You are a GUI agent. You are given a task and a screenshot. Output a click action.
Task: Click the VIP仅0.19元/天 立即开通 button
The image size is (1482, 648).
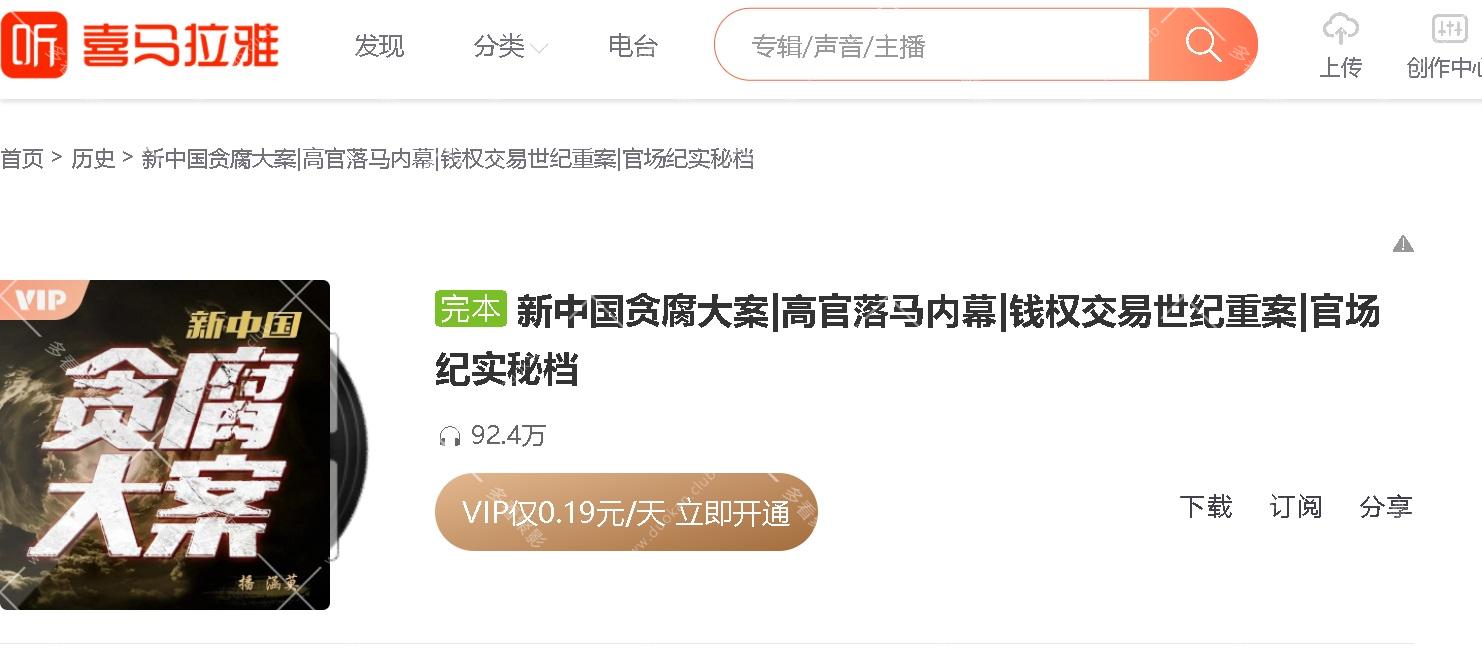point(626,512)
